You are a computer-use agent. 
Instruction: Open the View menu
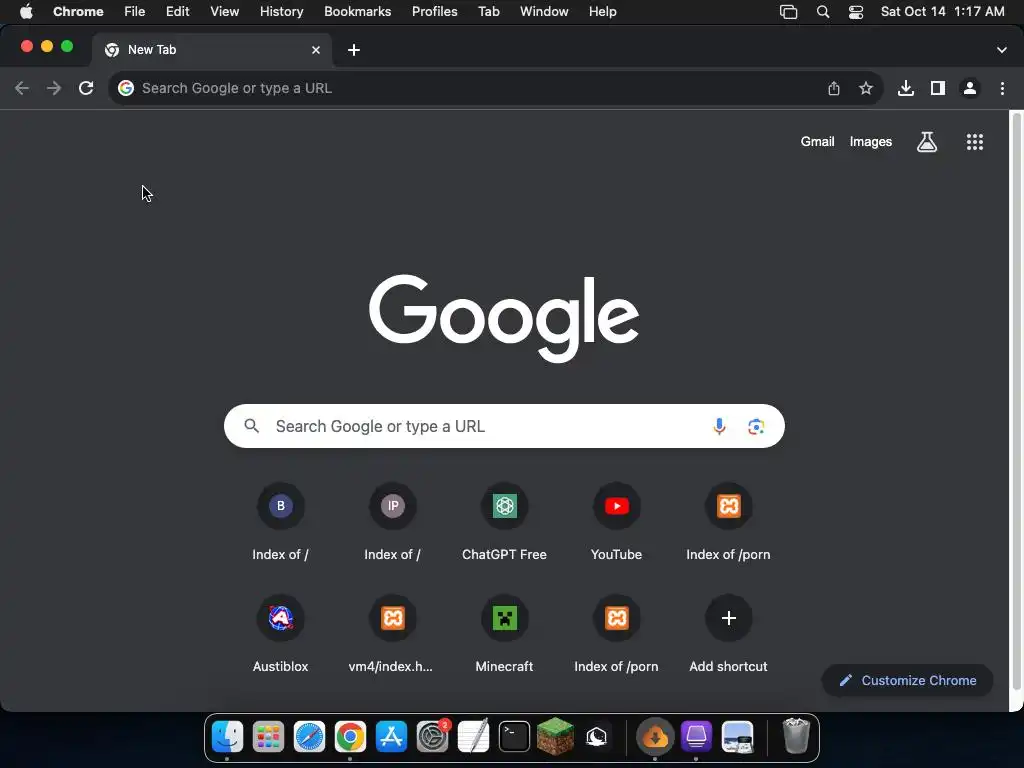[224, 12]
